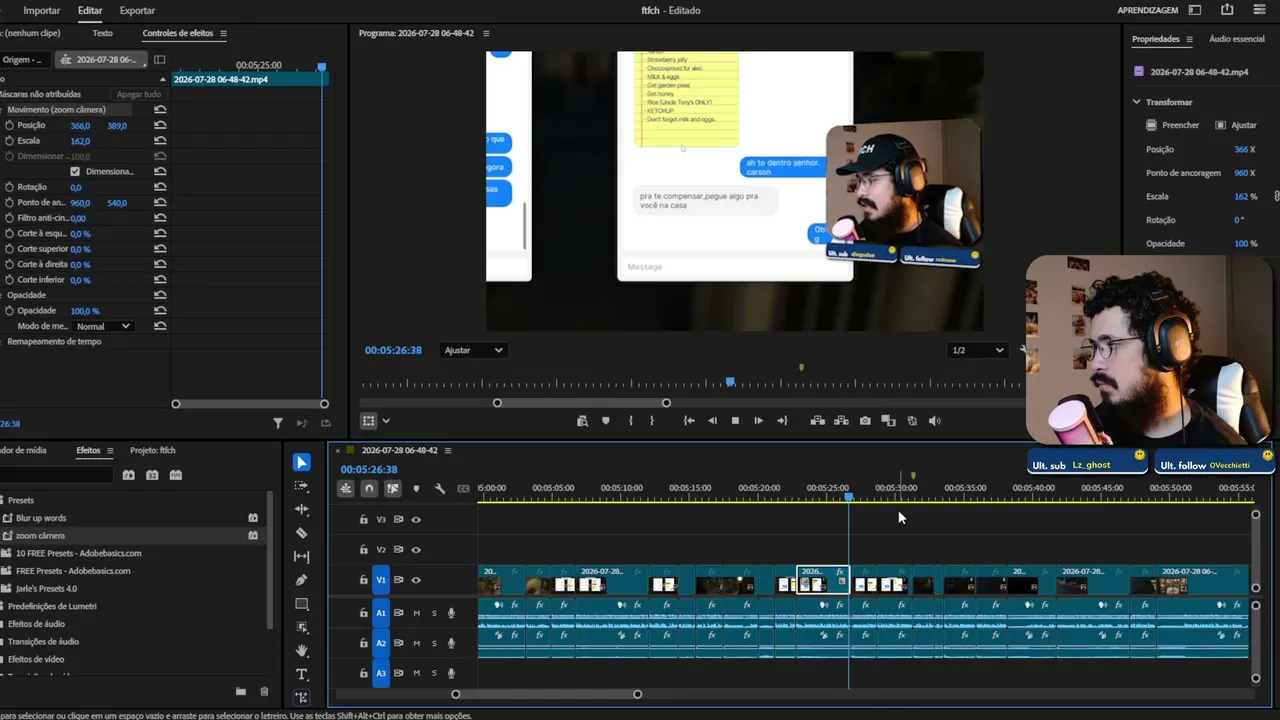Click the trash delete icon in Effects panel
Screen dimensions: 1280x720
(264, 691)
